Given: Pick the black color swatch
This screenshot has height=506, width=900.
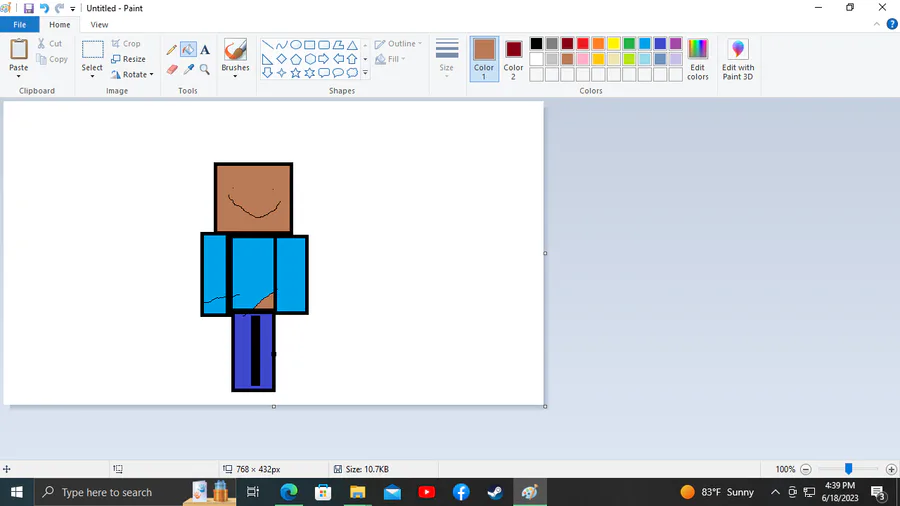Looking at the screenshot, I should pos(536,44).
